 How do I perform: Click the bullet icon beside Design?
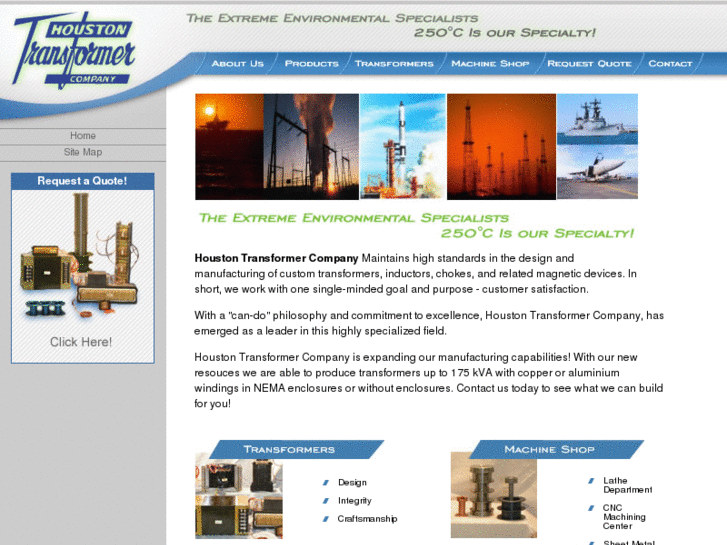click(326, 483)
